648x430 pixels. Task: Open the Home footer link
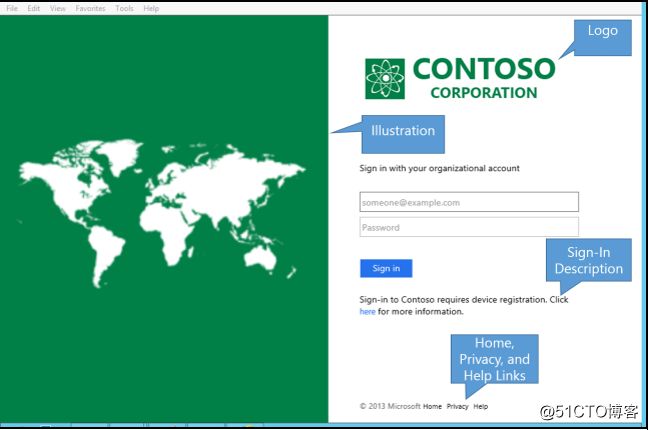point(432,406)
